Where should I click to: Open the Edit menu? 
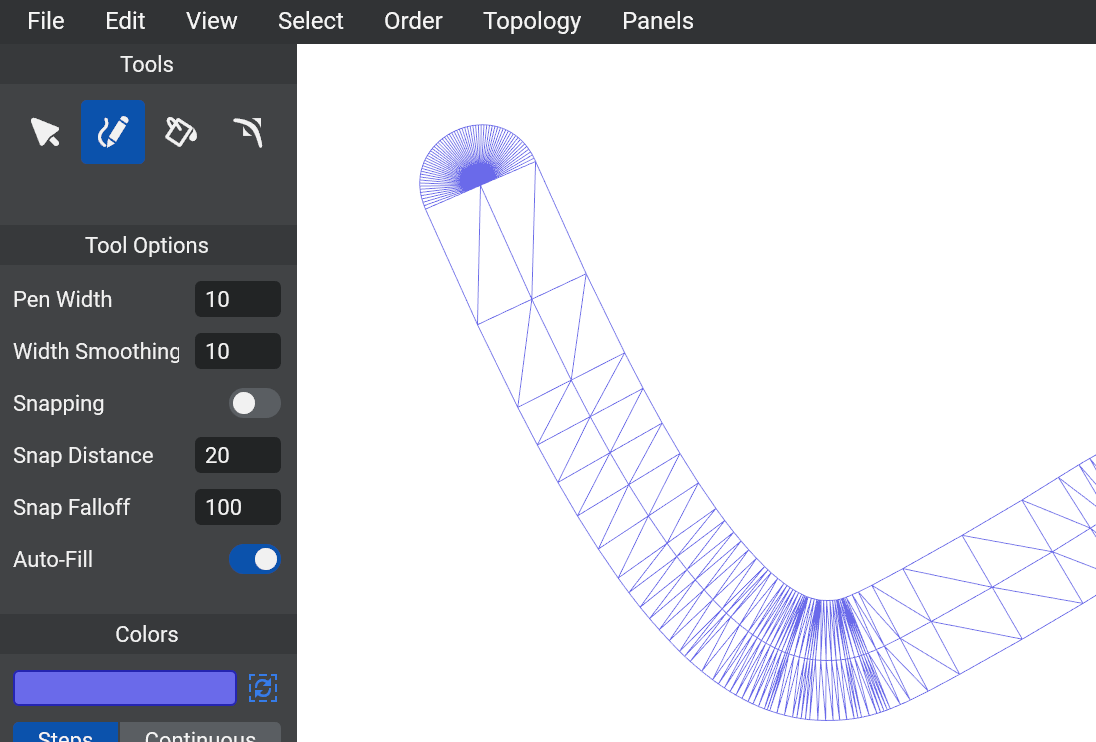click(125, 21)
